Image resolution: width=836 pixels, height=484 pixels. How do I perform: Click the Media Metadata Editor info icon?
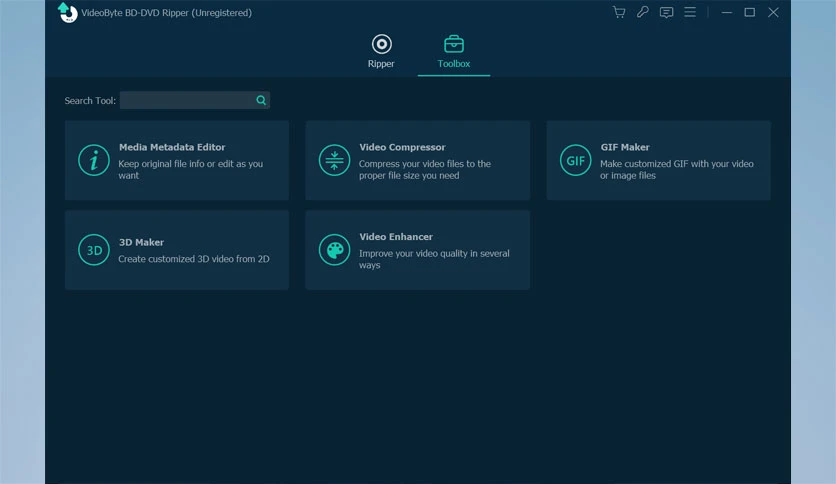click(94, 160)
